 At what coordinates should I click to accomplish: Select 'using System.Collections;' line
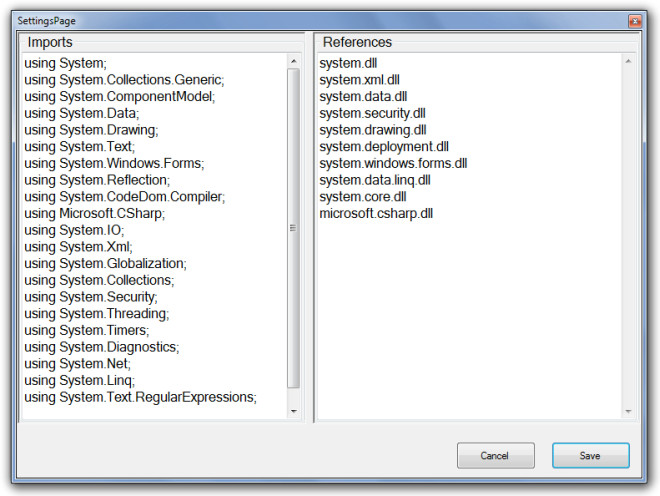click(99, 280)
